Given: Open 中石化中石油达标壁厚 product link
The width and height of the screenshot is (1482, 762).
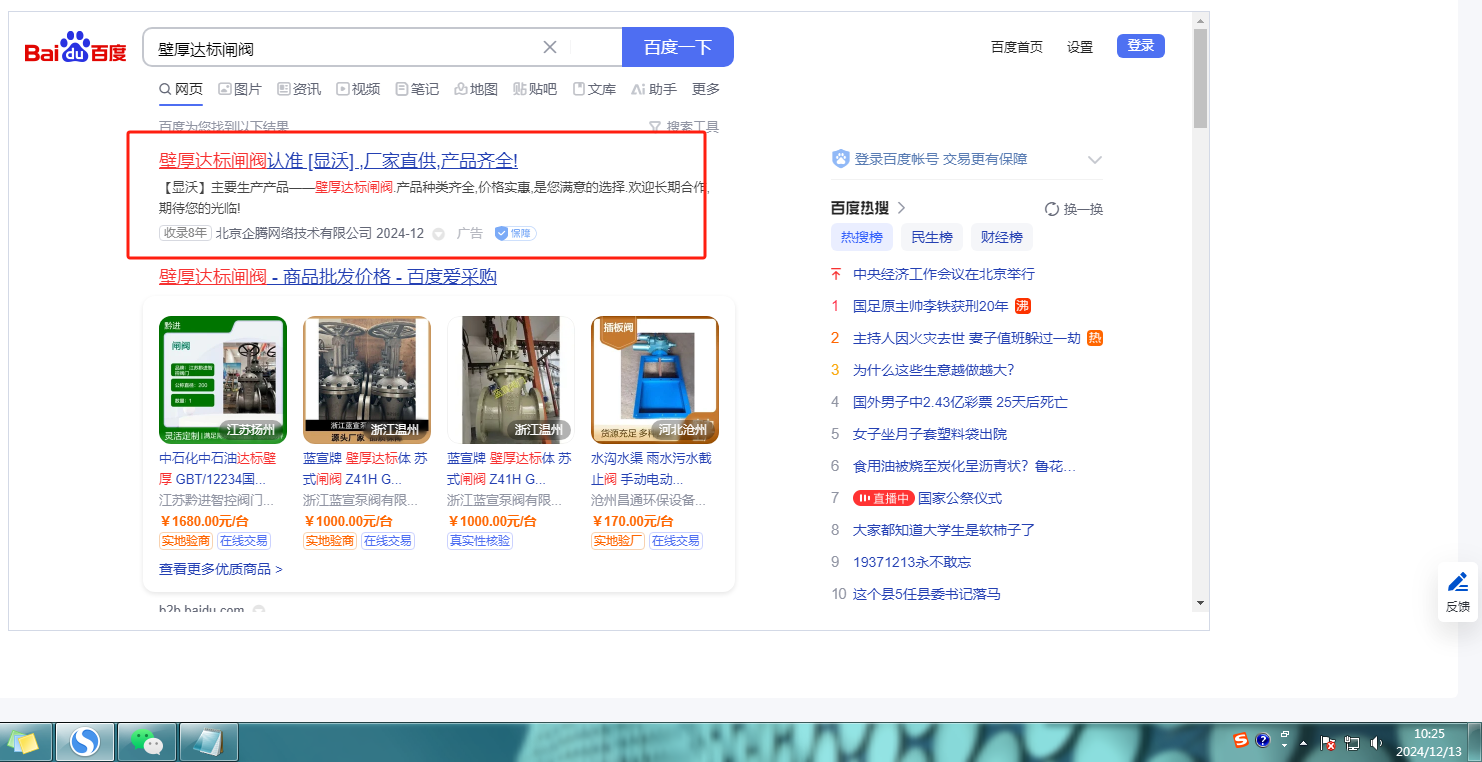Looking at the screenshot, I should [x=218, y=468].
